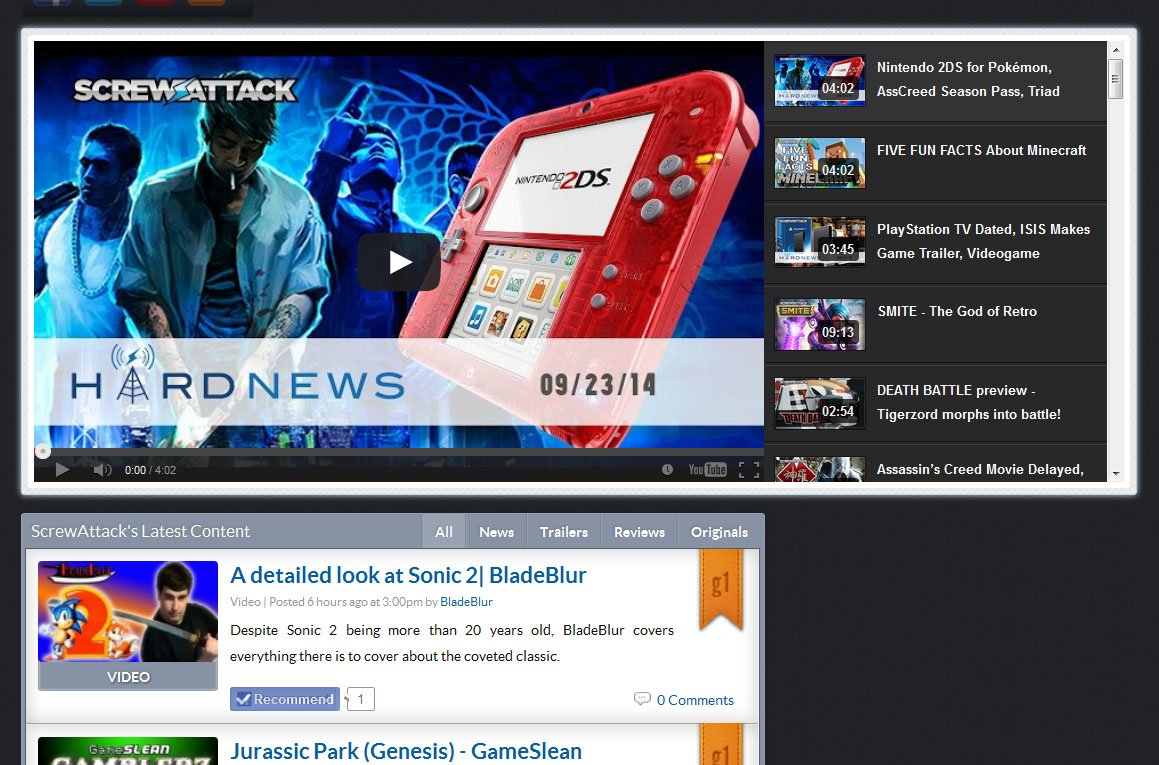Visit BladeBlur author profile link
Image resolution: width=1159 pixels, height=765 pixels.
(466, 602)
